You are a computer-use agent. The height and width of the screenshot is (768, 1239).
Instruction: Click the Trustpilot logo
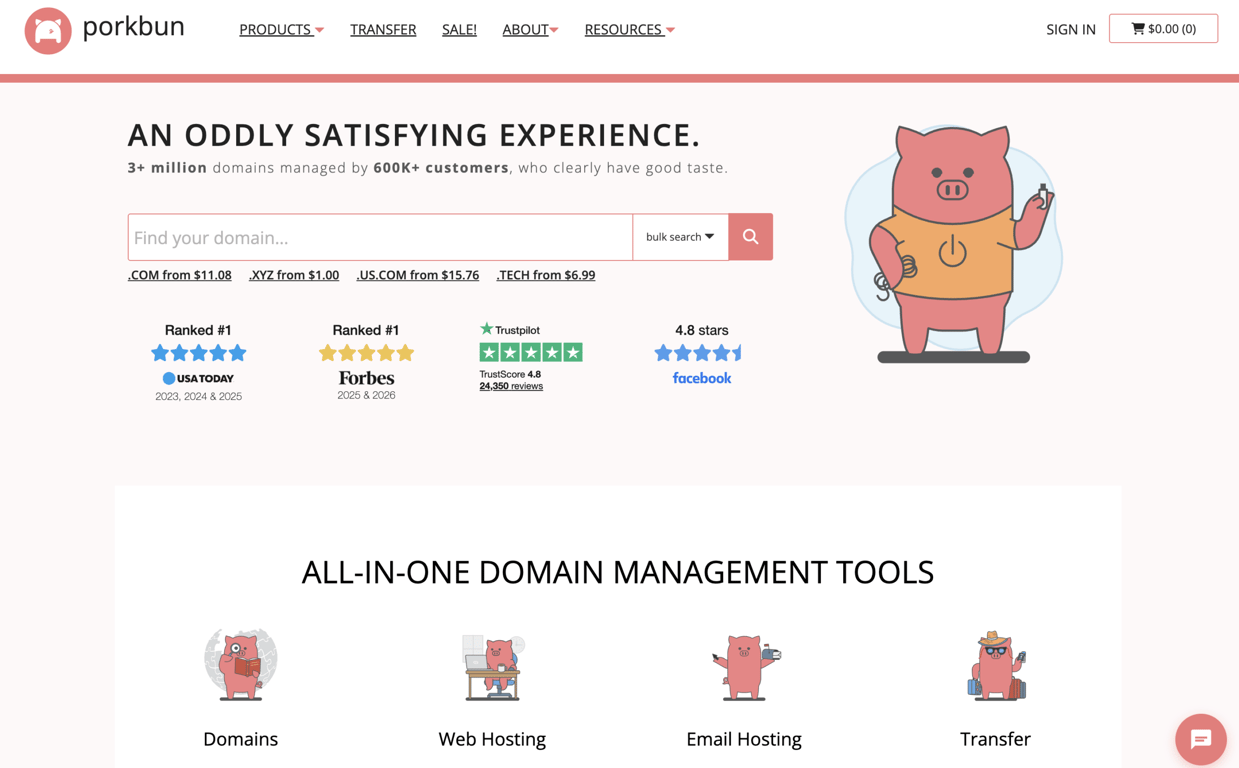pos(510,329)
